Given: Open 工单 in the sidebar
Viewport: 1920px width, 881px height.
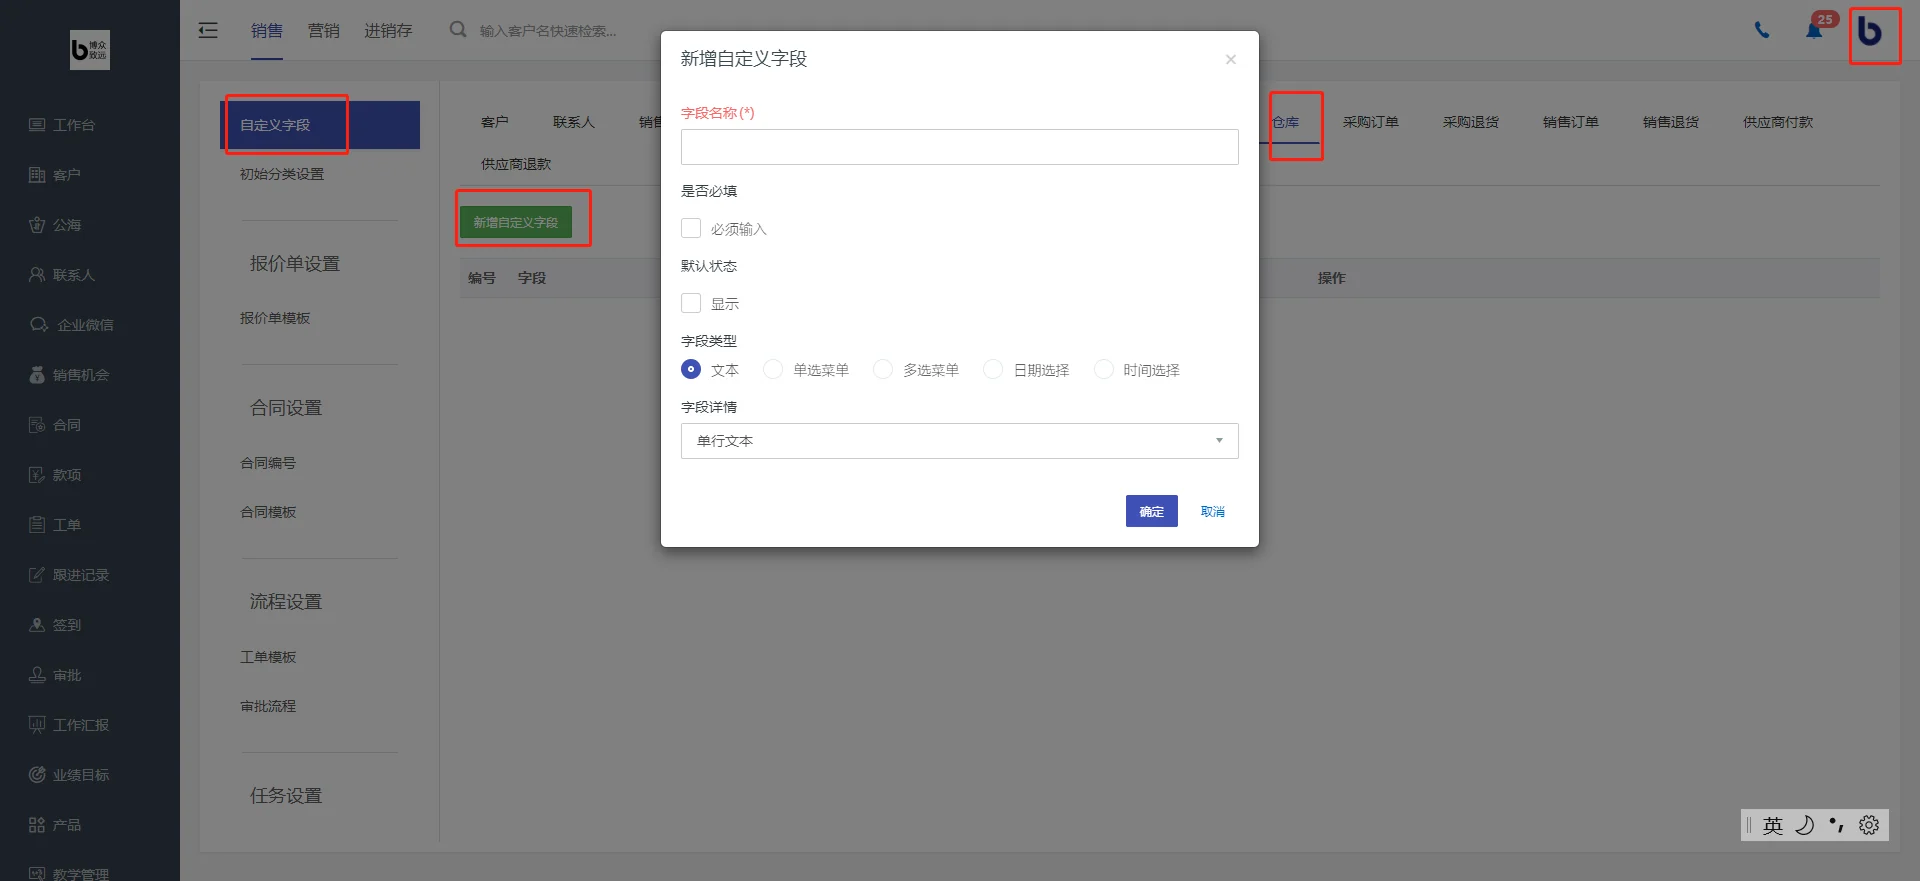Looking at the screenshot, I should (x=55, y=525).
